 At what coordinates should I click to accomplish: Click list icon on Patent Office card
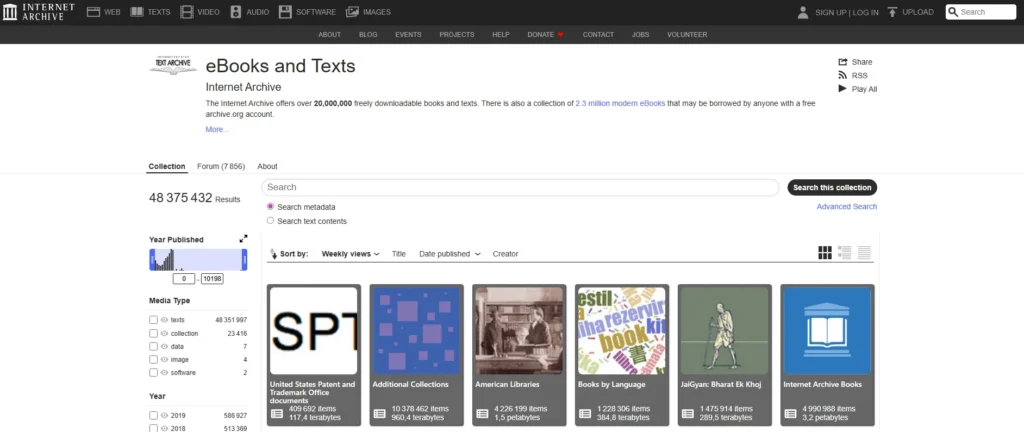point(277,413)
